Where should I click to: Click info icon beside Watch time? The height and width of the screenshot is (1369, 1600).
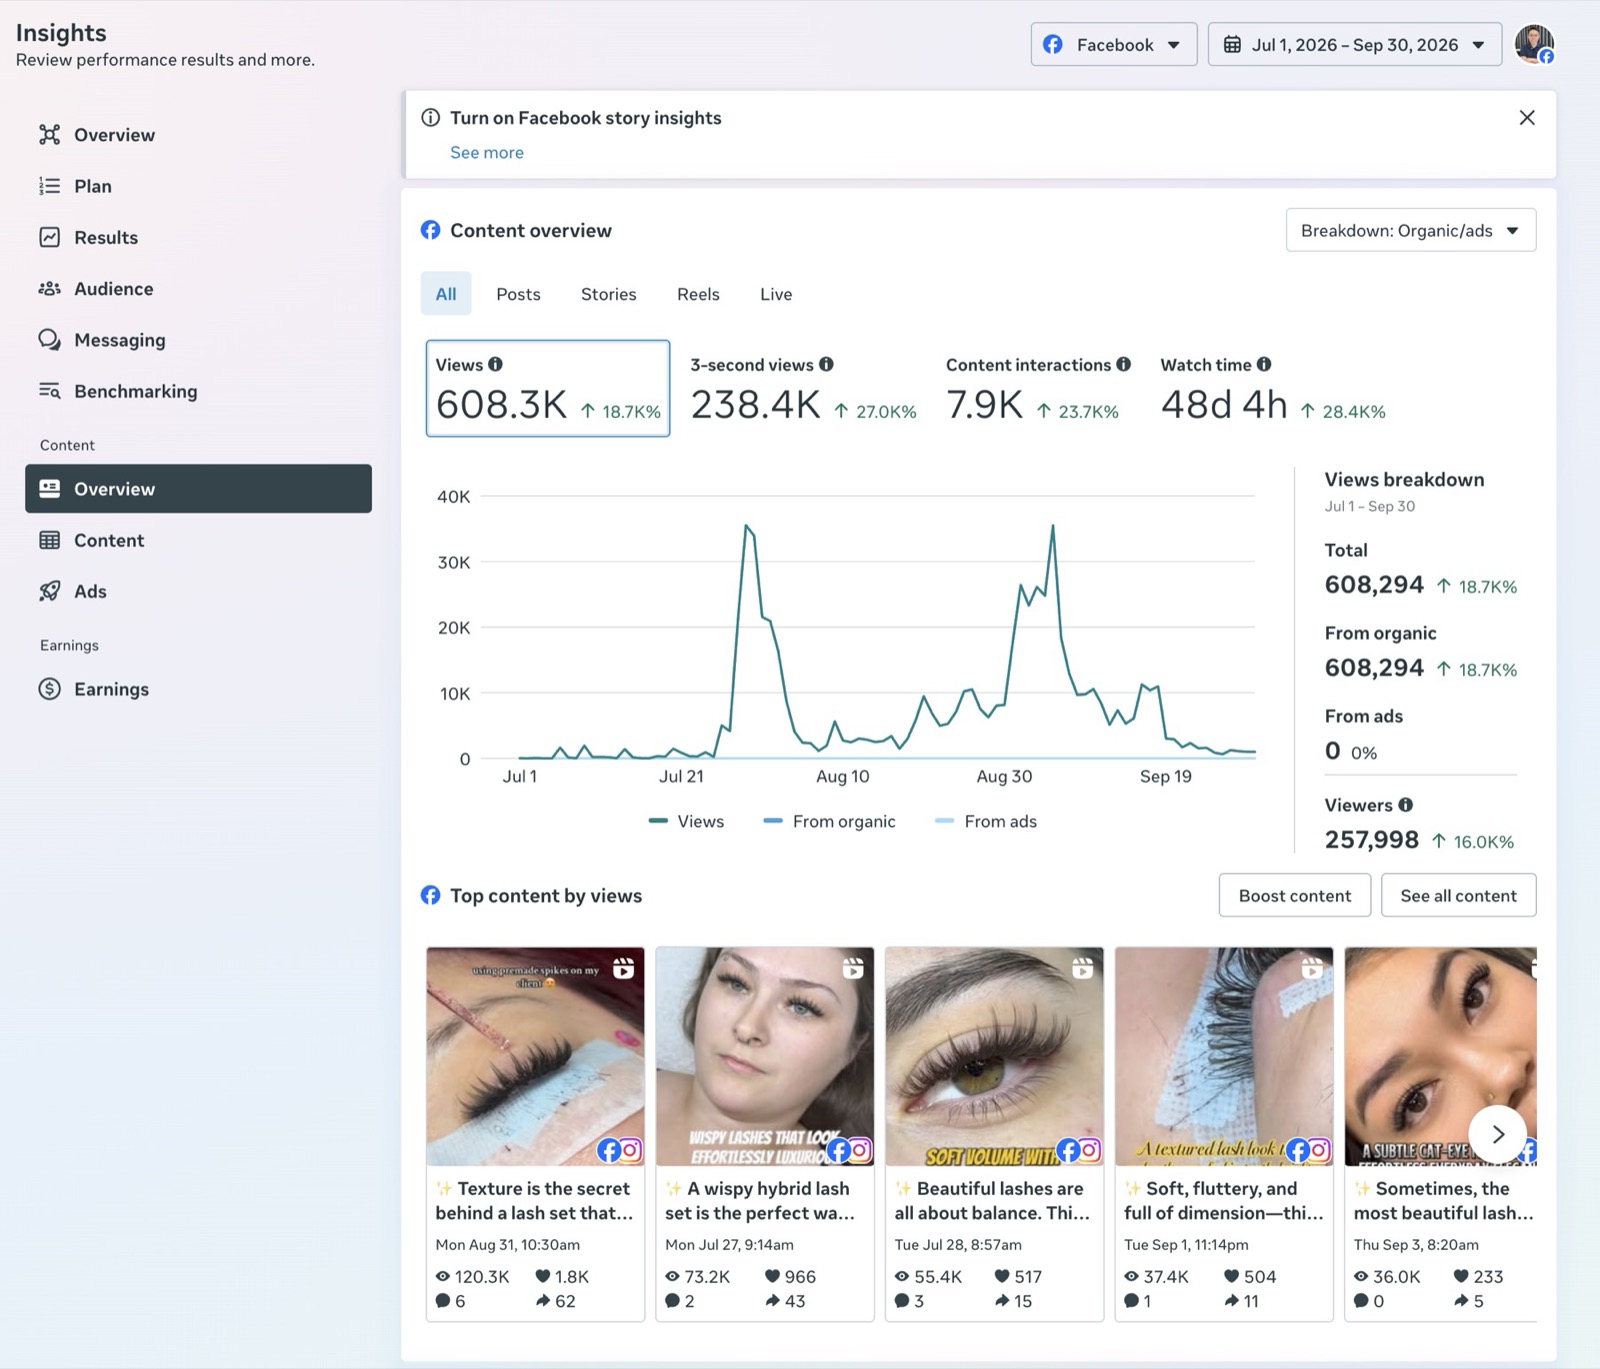(1264, 364)
